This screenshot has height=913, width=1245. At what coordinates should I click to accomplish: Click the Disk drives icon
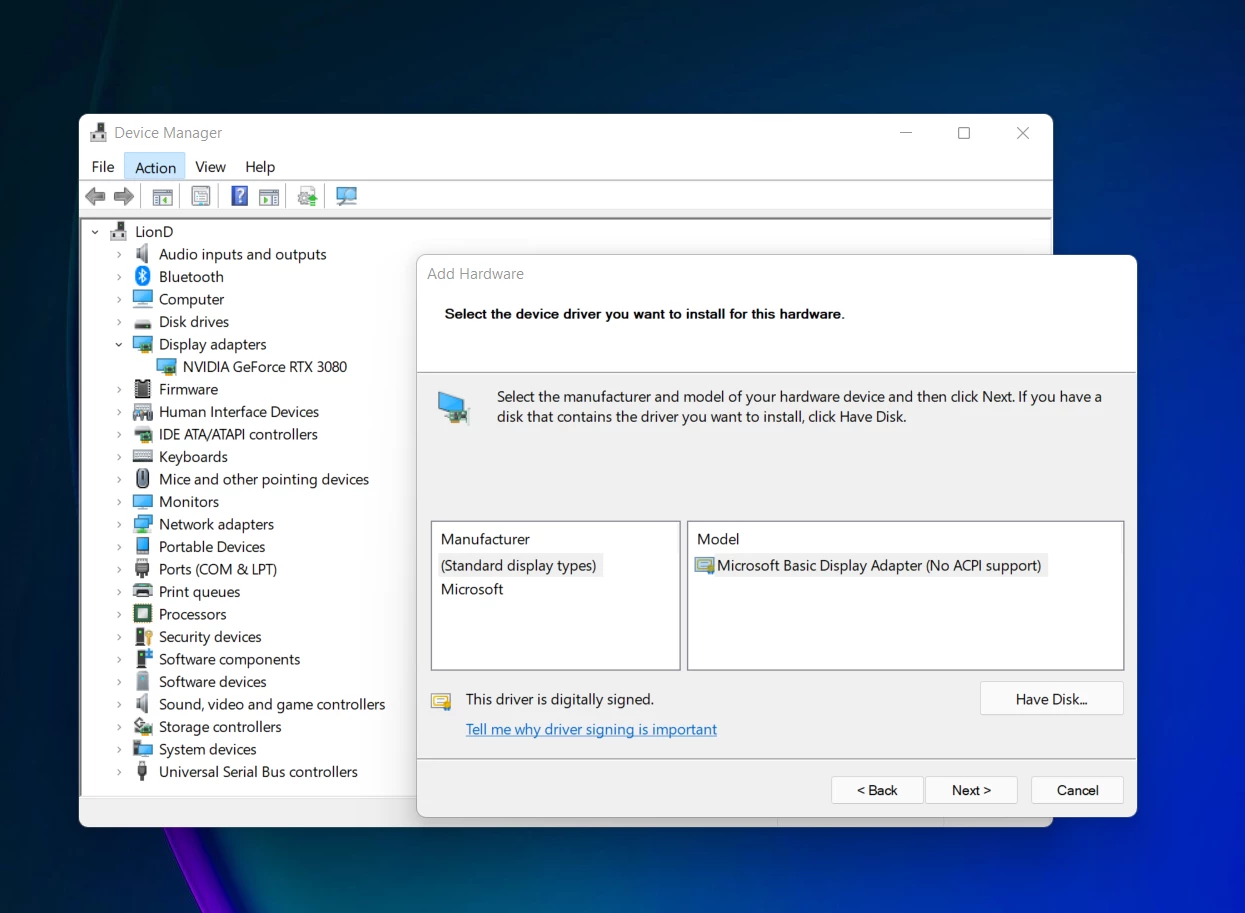pos(143,322)
